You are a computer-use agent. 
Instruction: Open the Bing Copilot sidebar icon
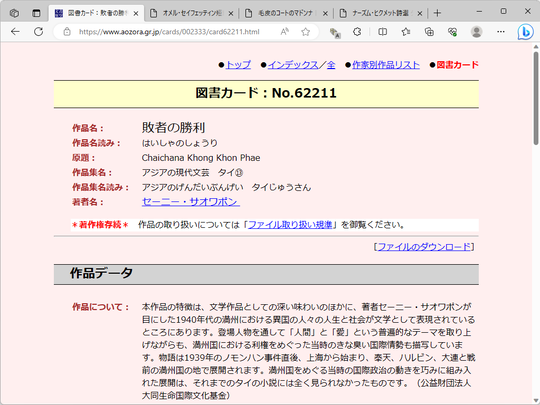click(525, 32)
